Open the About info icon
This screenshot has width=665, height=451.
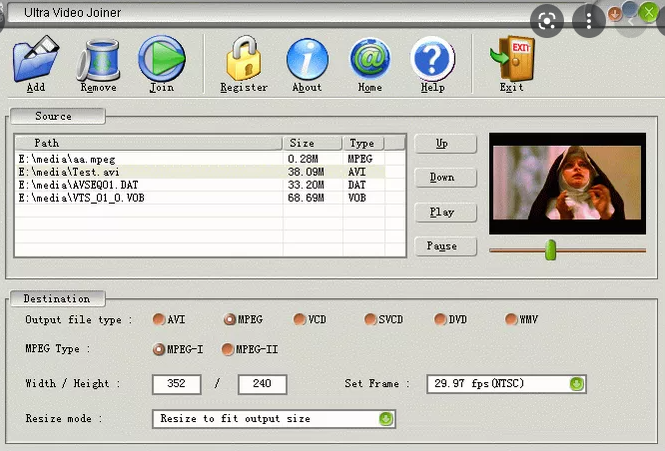307,59
